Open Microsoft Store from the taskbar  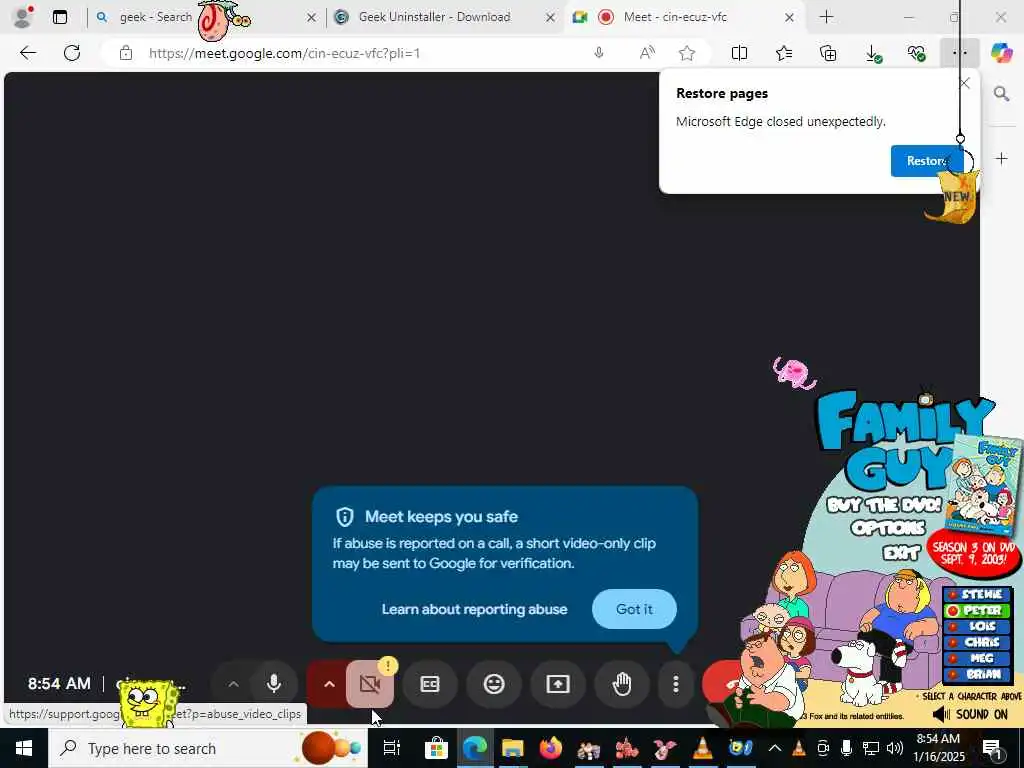436,748
